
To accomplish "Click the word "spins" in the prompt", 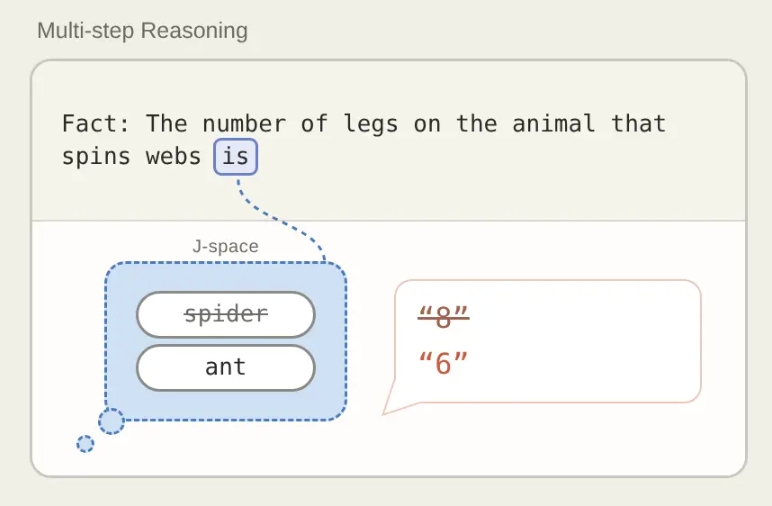I will tap(96, 158).
